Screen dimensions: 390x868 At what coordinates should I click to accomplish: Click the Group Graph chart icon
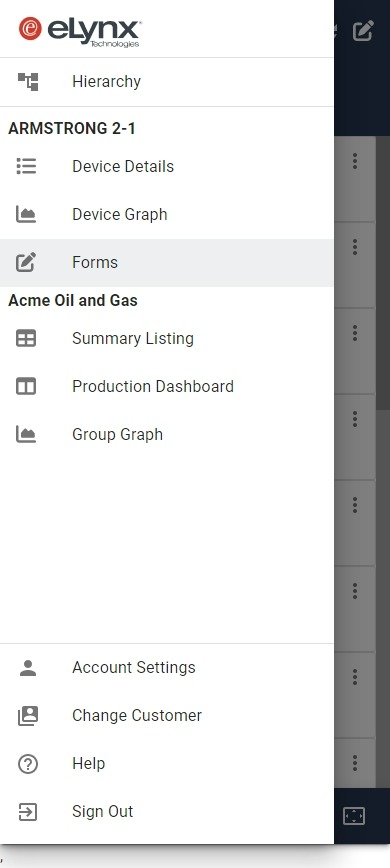pos(26,435)
